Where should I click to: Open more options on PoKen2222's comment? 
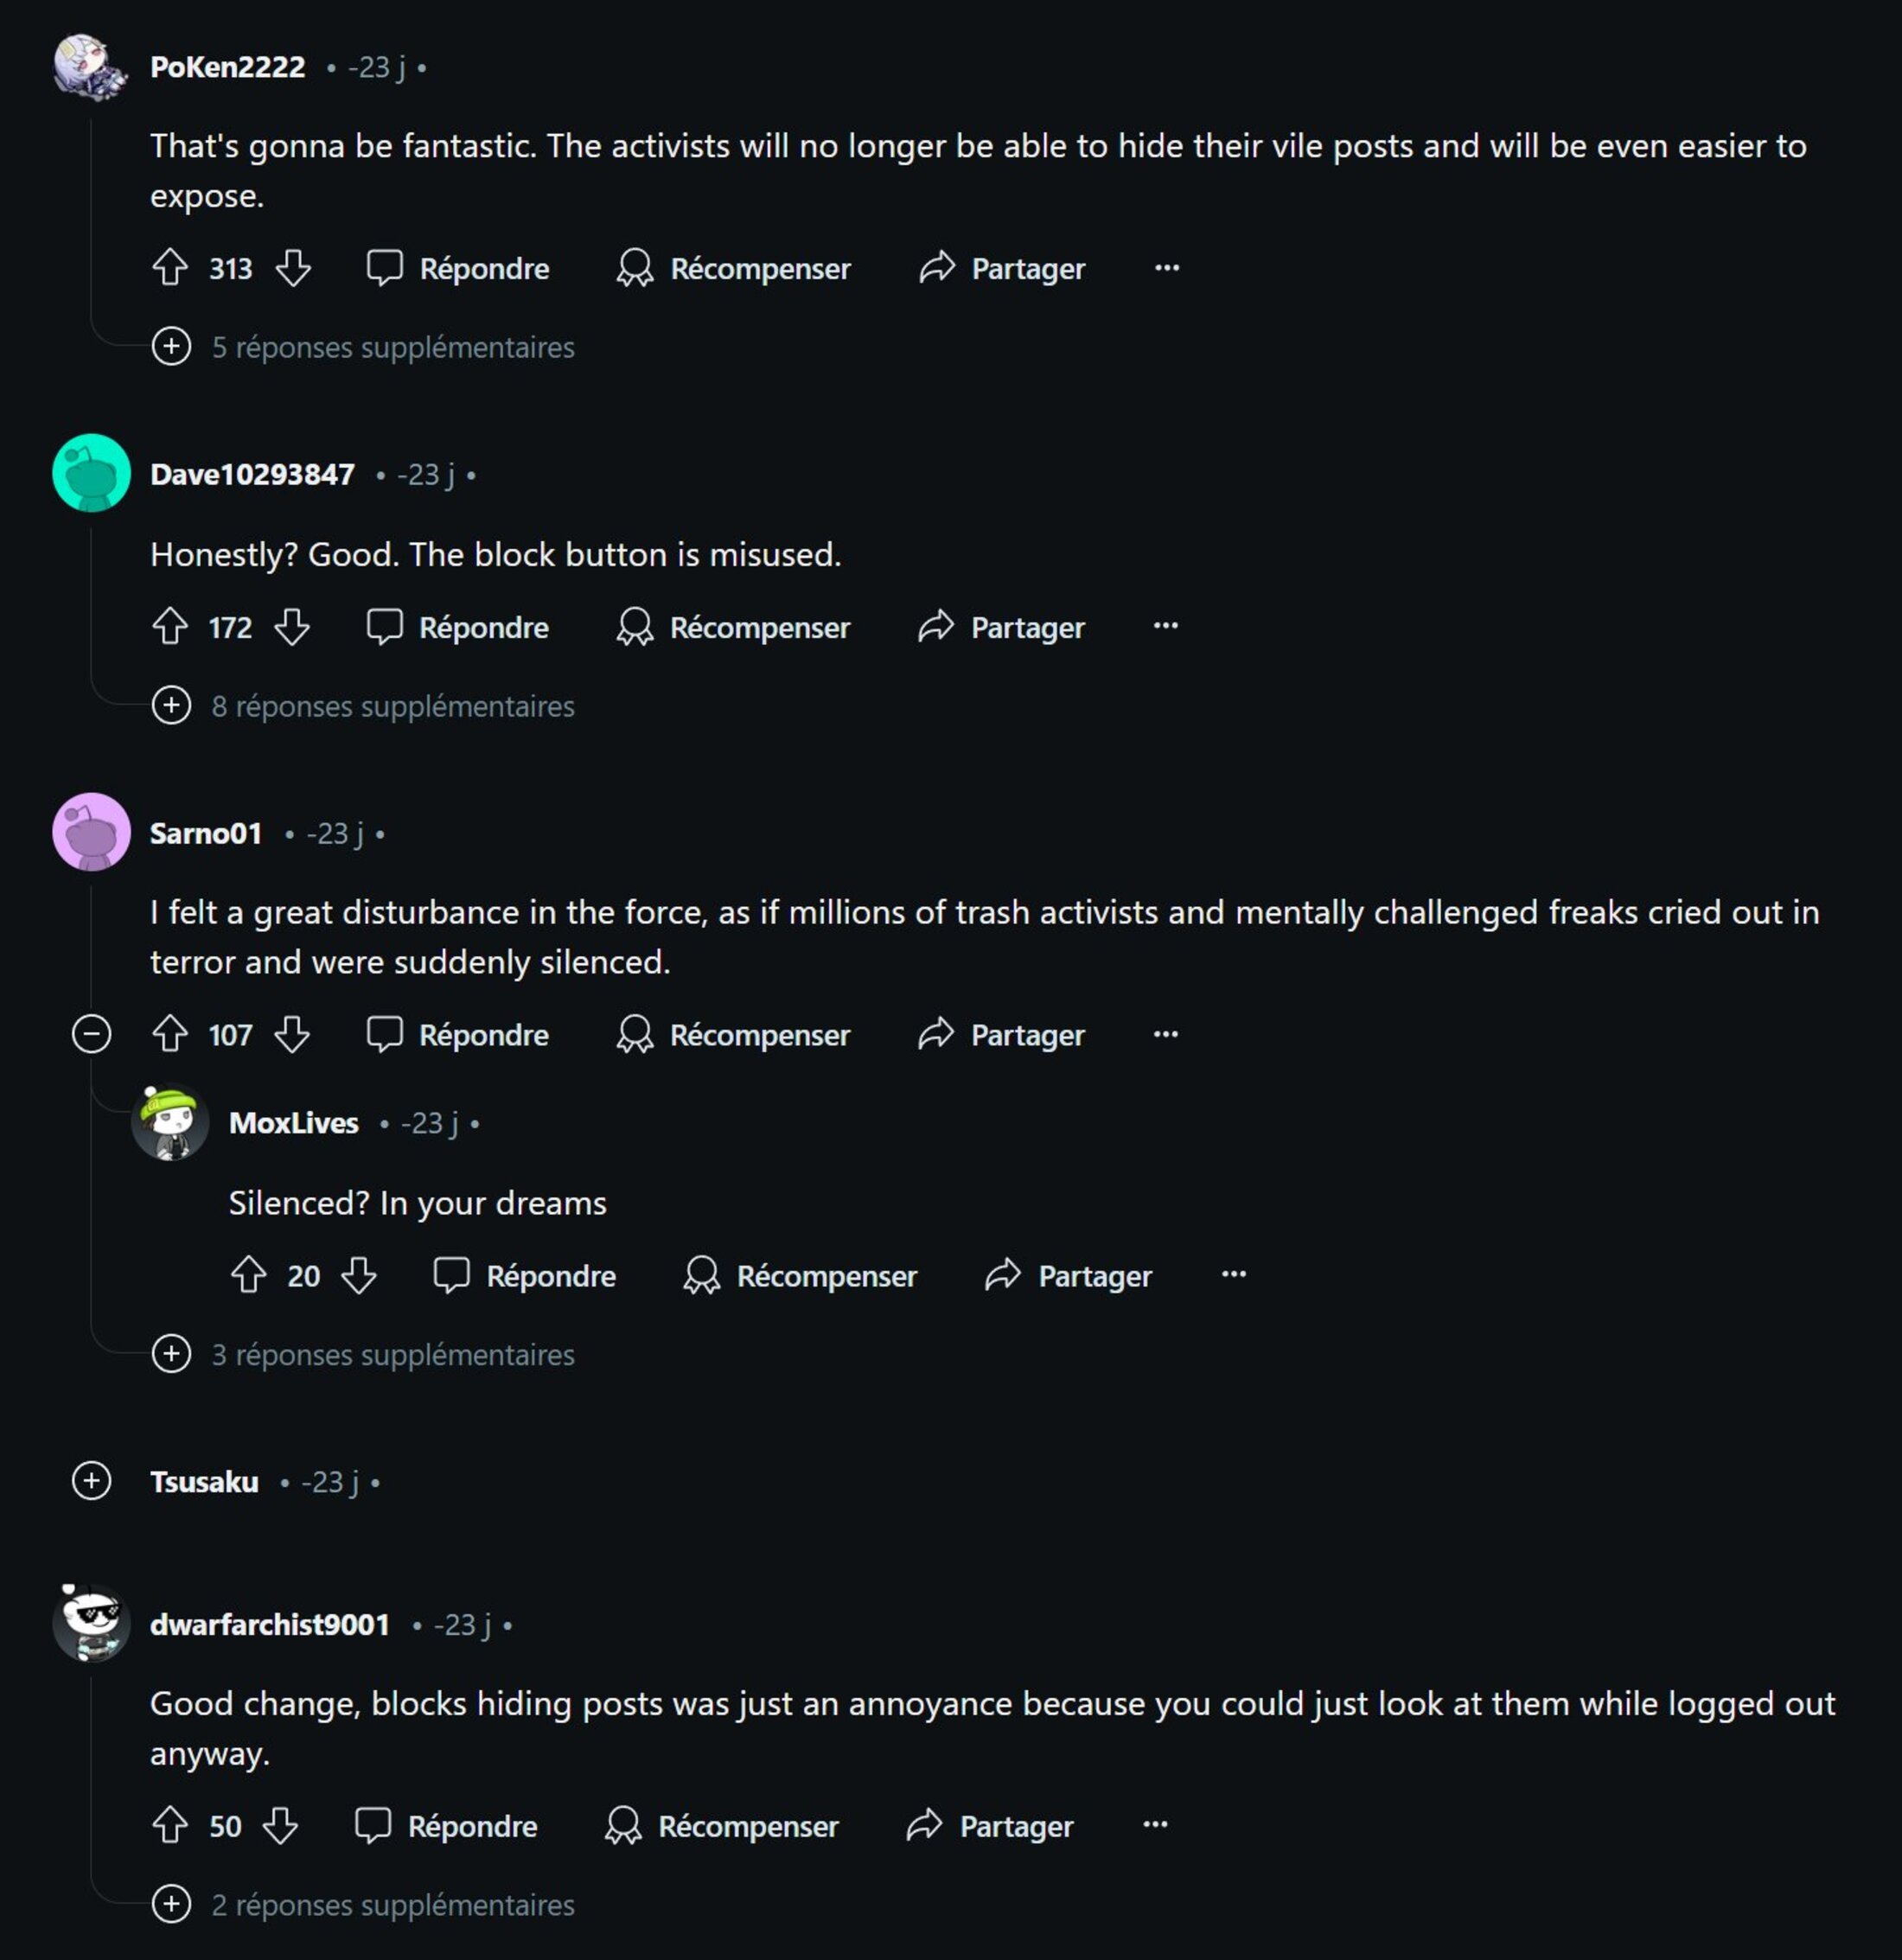(1166, 267)
